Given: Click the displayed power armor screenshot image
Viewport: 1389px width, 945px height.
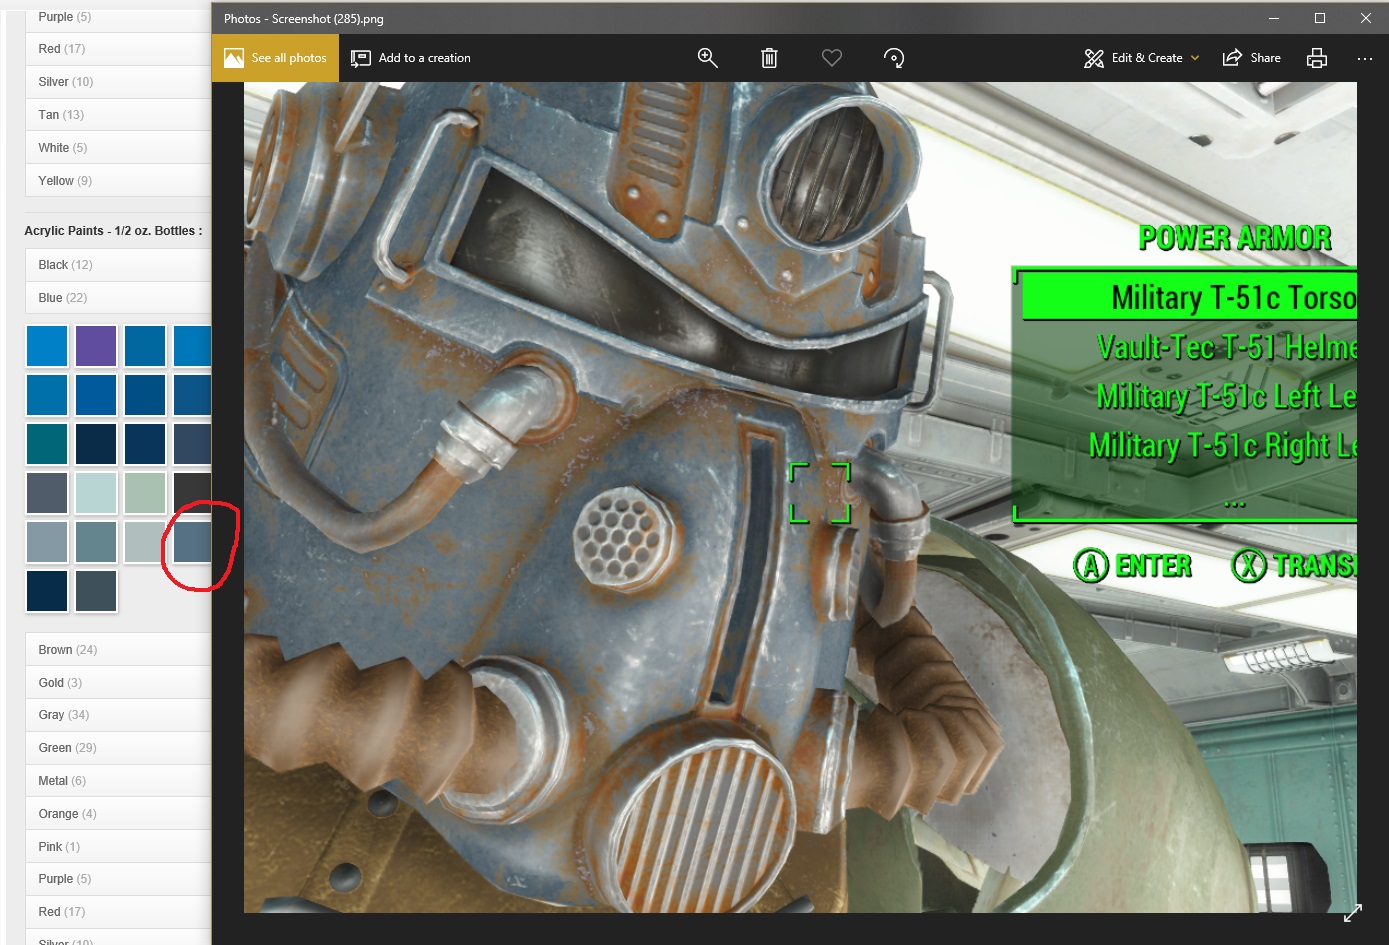Looking at the screenshot, I should click(800, 497).
